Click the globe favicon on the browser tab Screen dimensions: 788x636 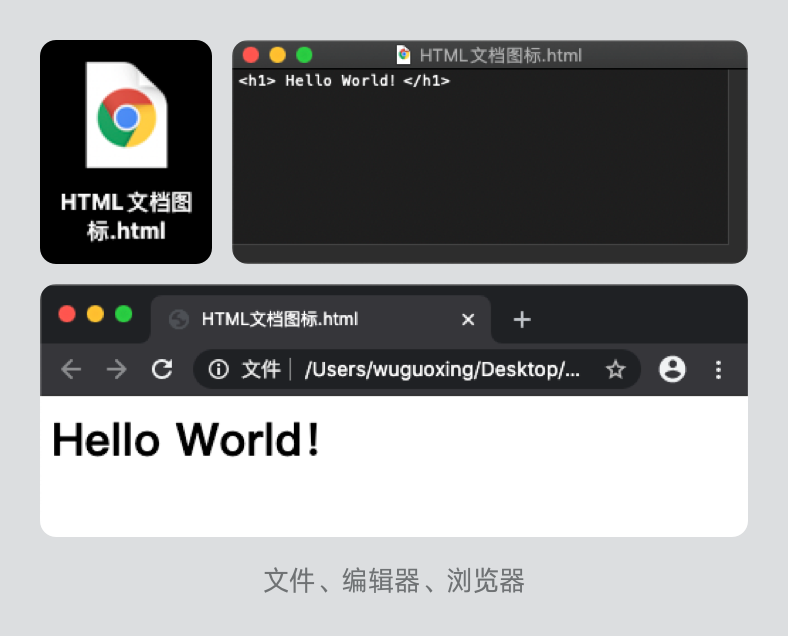(x=179, y=320)
